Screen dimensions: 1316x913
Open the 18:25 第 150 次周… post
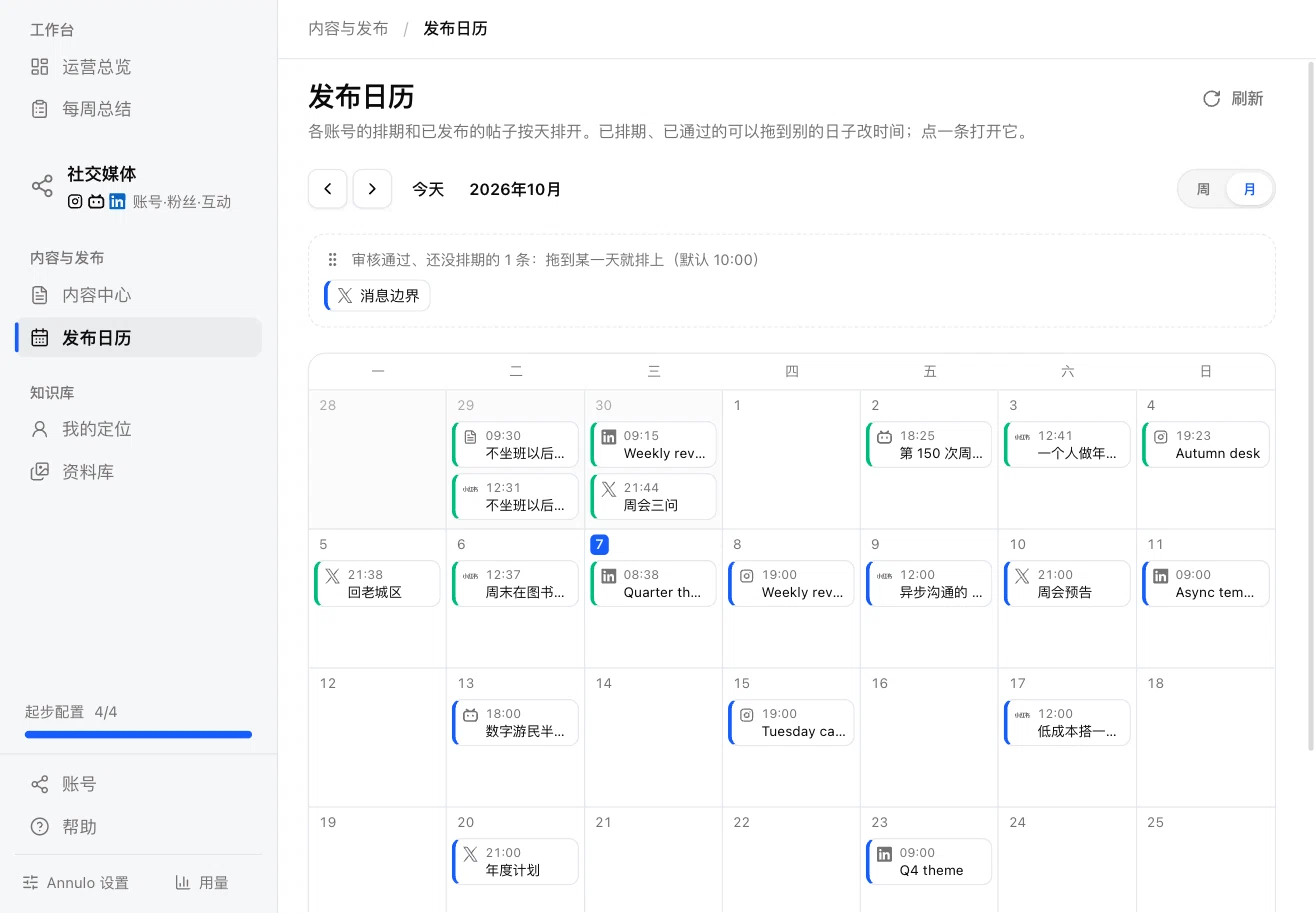point(929,444)
